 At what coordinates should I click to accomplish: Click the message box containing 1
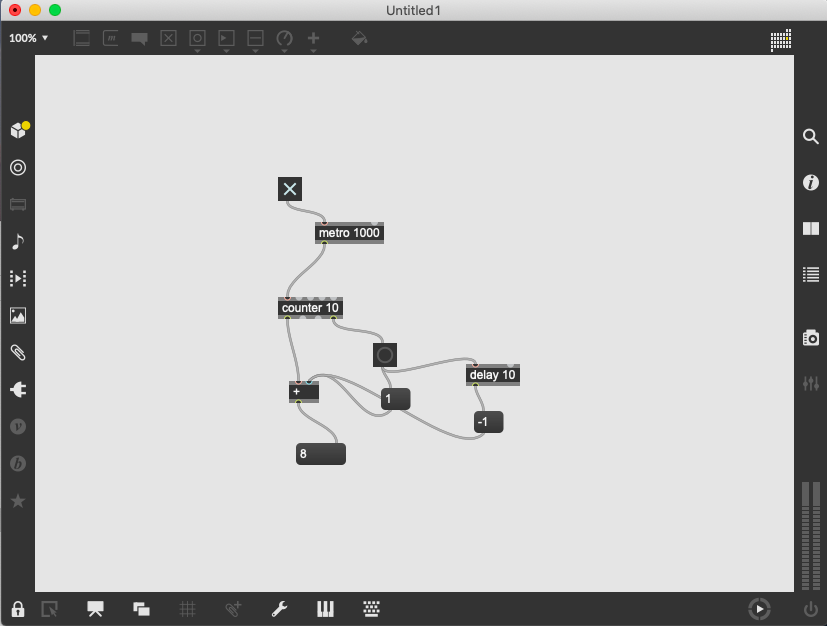click(x=396, y=399)
